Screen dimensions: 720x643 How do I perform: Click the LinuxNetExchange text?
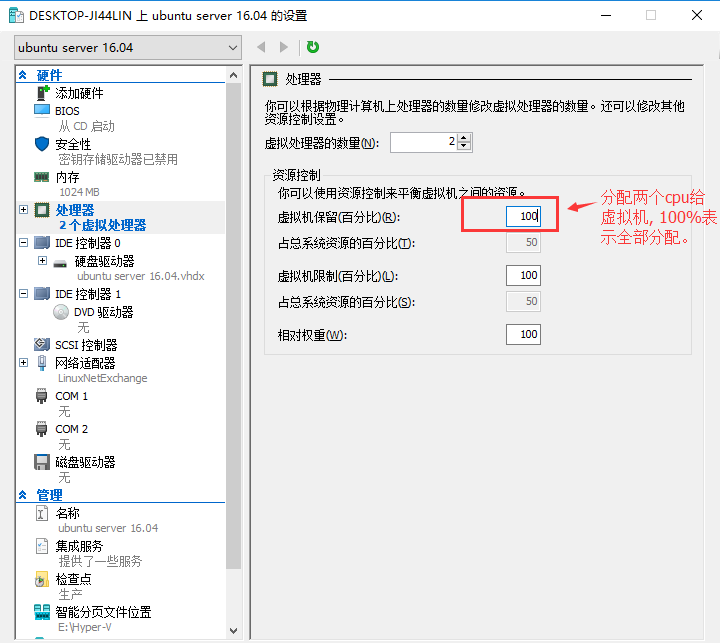[102, 378]
